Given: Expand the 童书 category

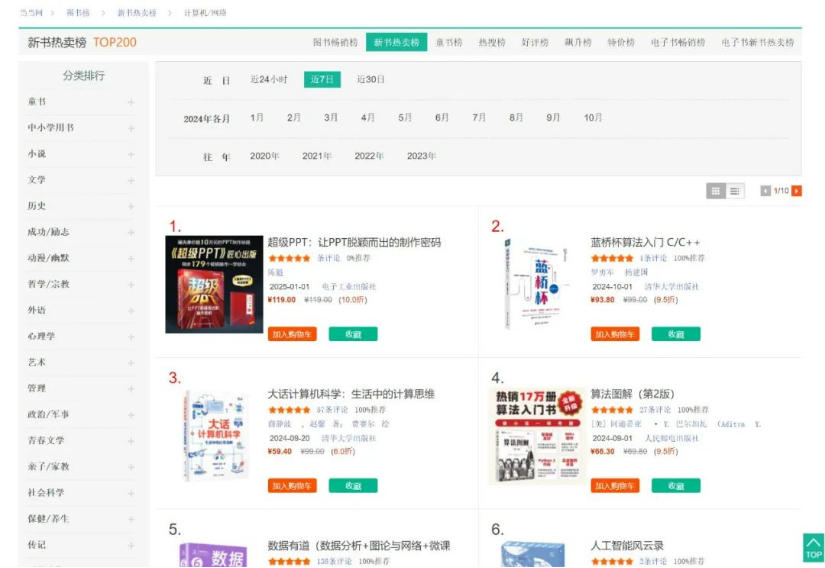Looking at the screenshot, I should click(x=130, y=102).
